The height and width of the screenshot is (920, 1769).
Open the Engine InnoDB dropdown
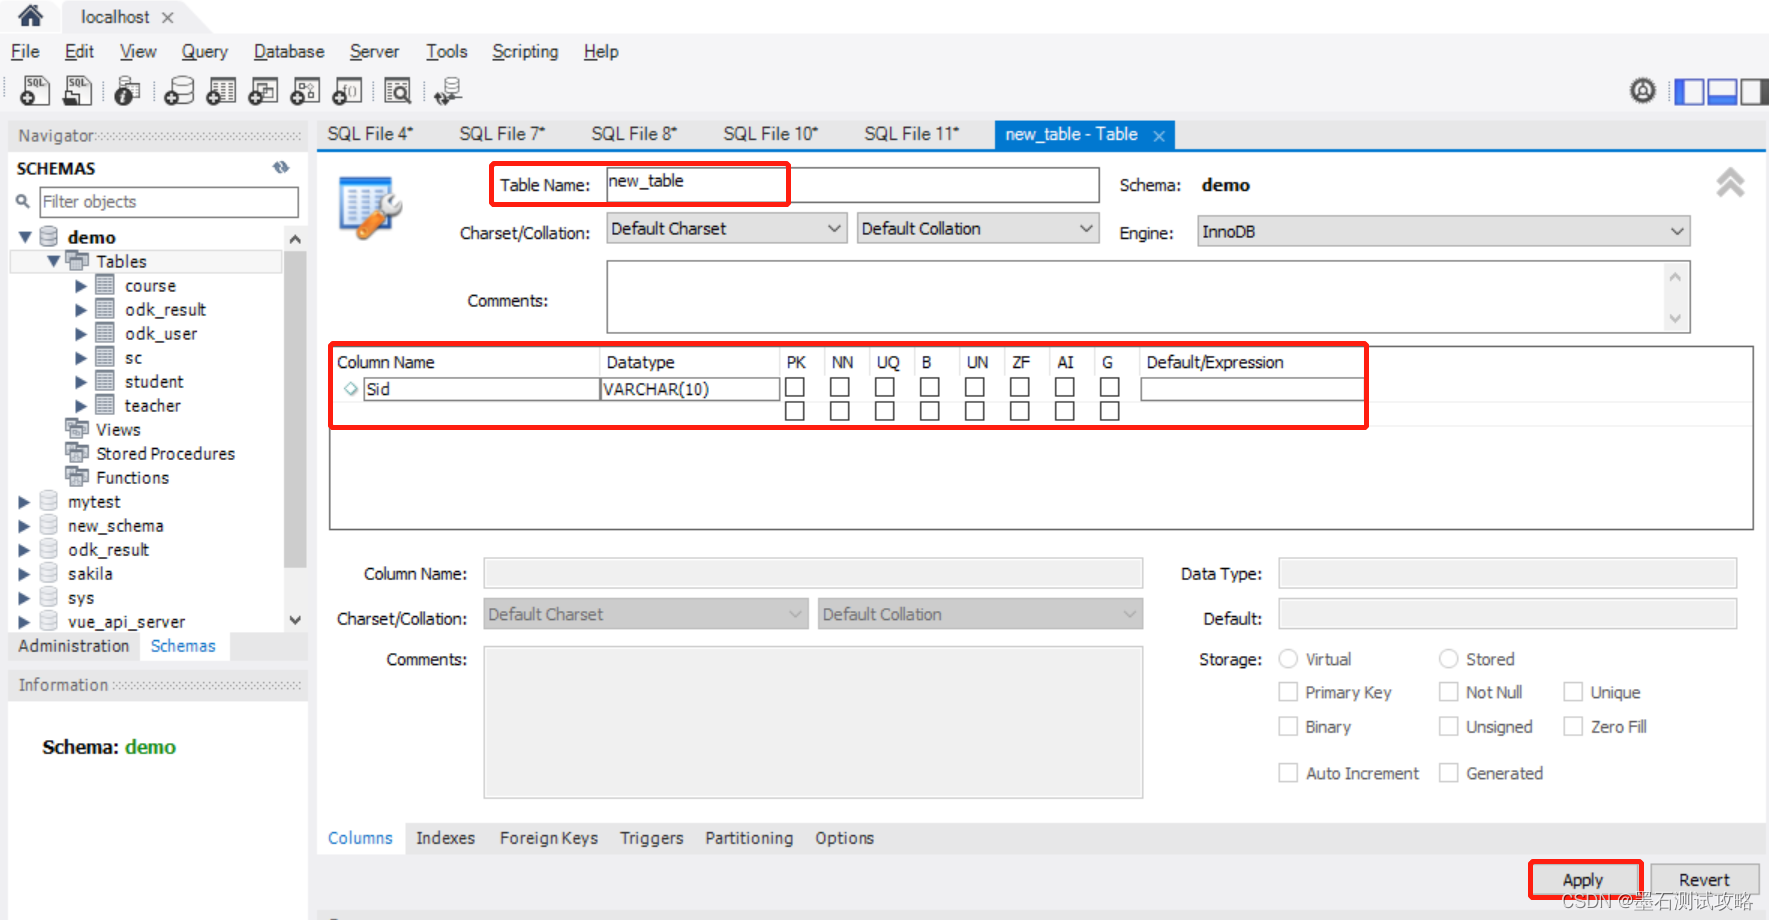pos(1444,232)
